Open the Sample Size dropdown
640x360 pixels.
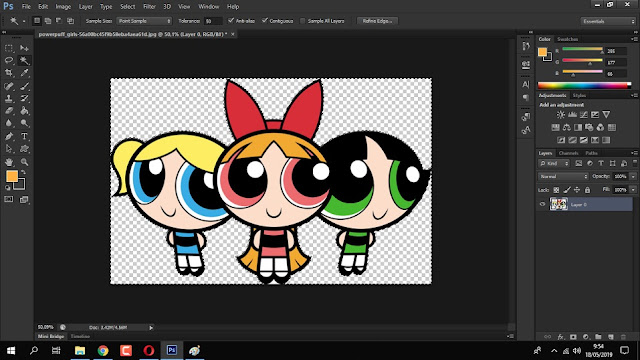[144, 21]
